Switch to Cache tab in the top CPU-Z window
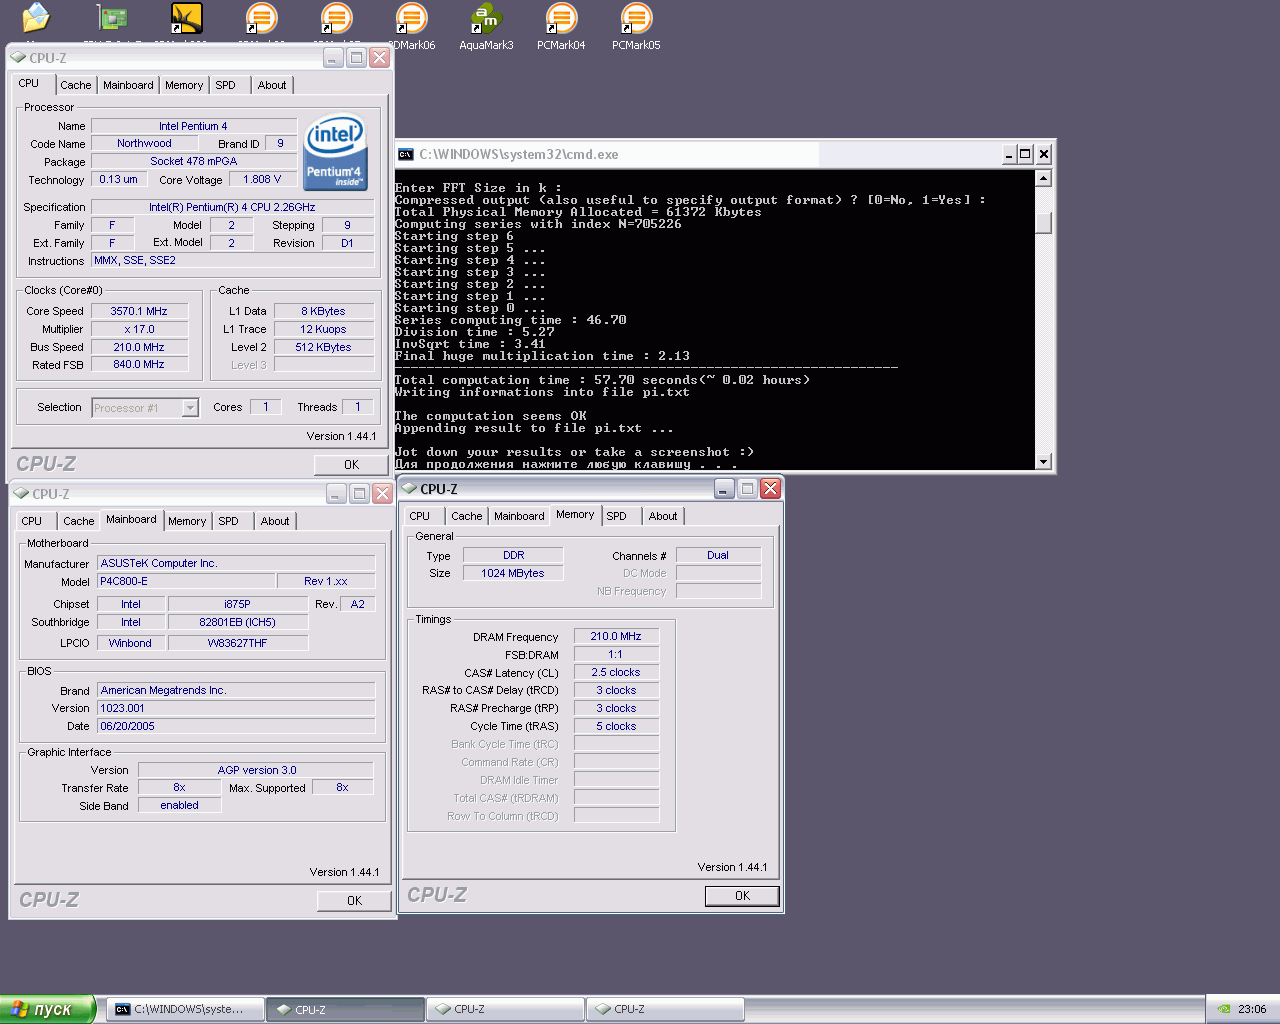The width and height of the screenshot is (1280, 1024). click(76, 86)
